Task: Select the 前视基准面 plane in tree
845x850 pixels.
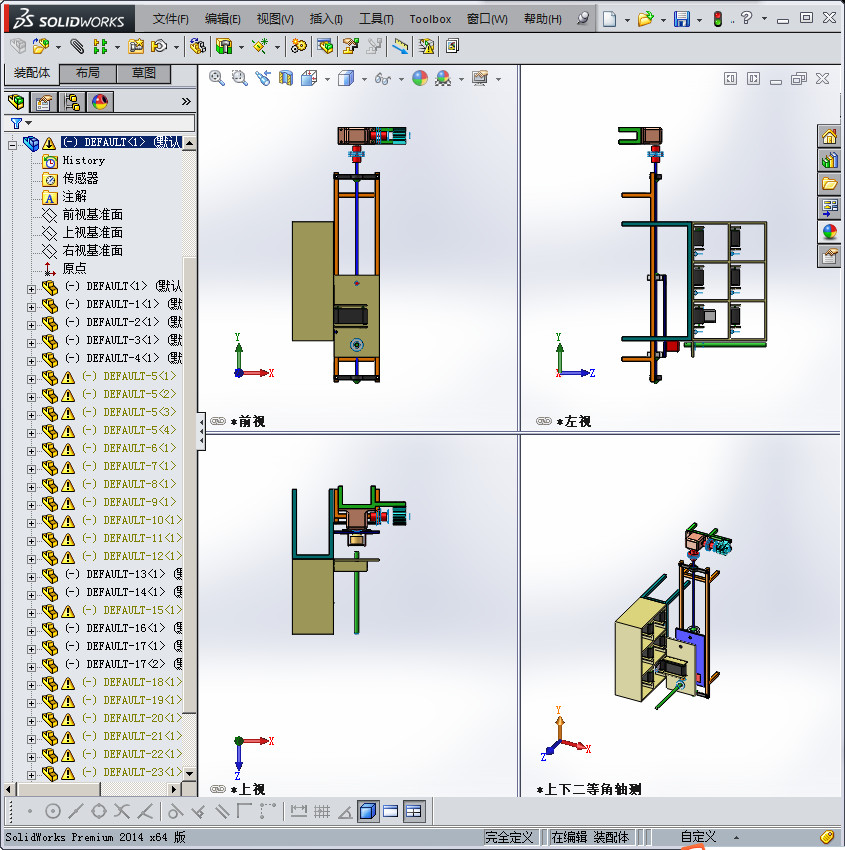Action: click(92, 215)
